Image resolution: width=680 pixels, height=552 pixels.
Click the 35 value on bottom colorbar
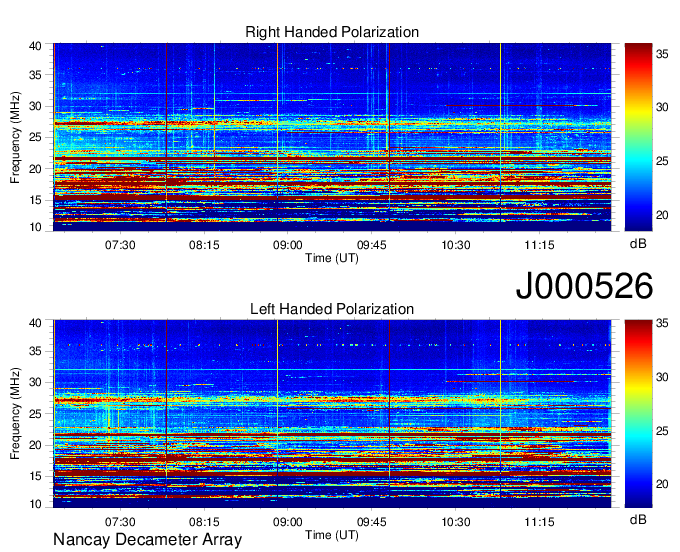click(662, 323)
